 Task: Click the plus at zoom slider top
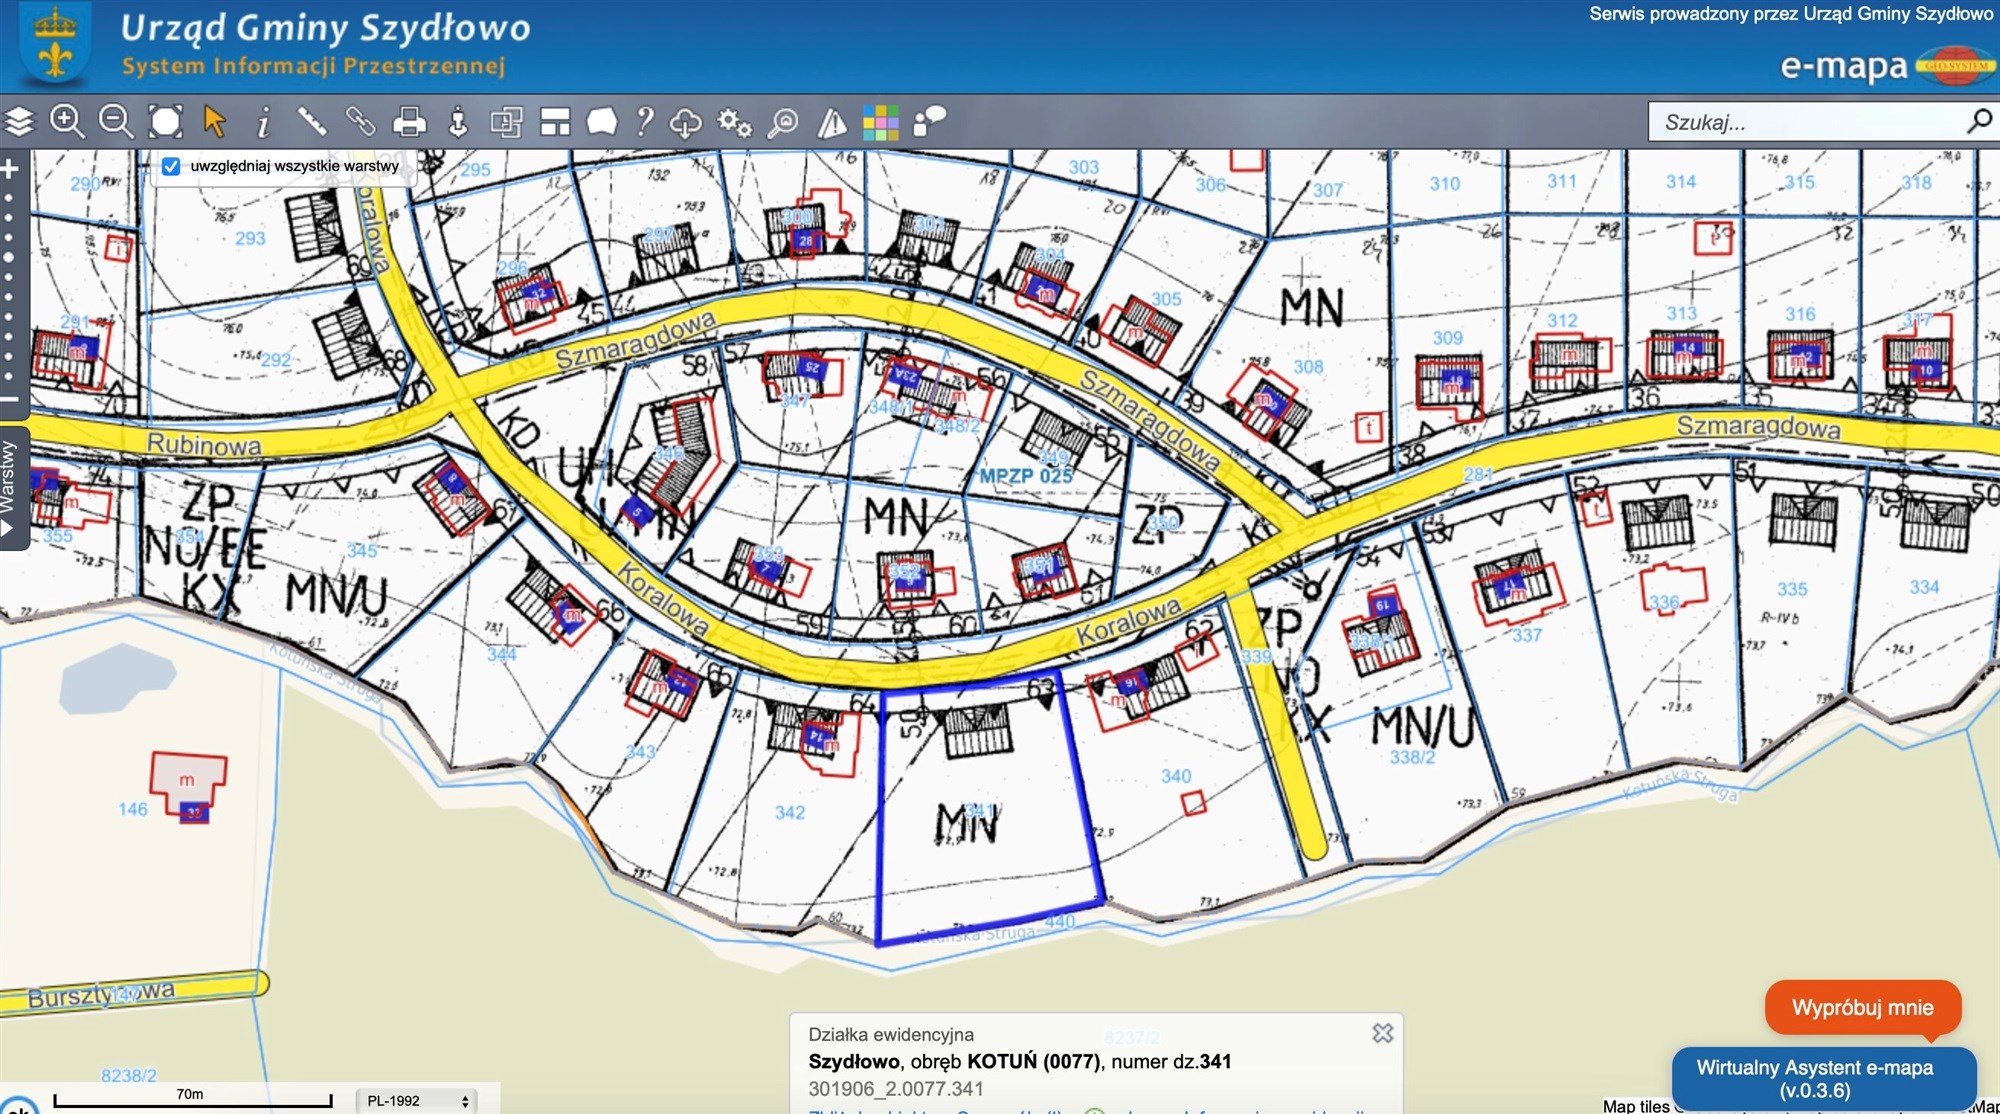pyautogui.click(x=10, y=169)
